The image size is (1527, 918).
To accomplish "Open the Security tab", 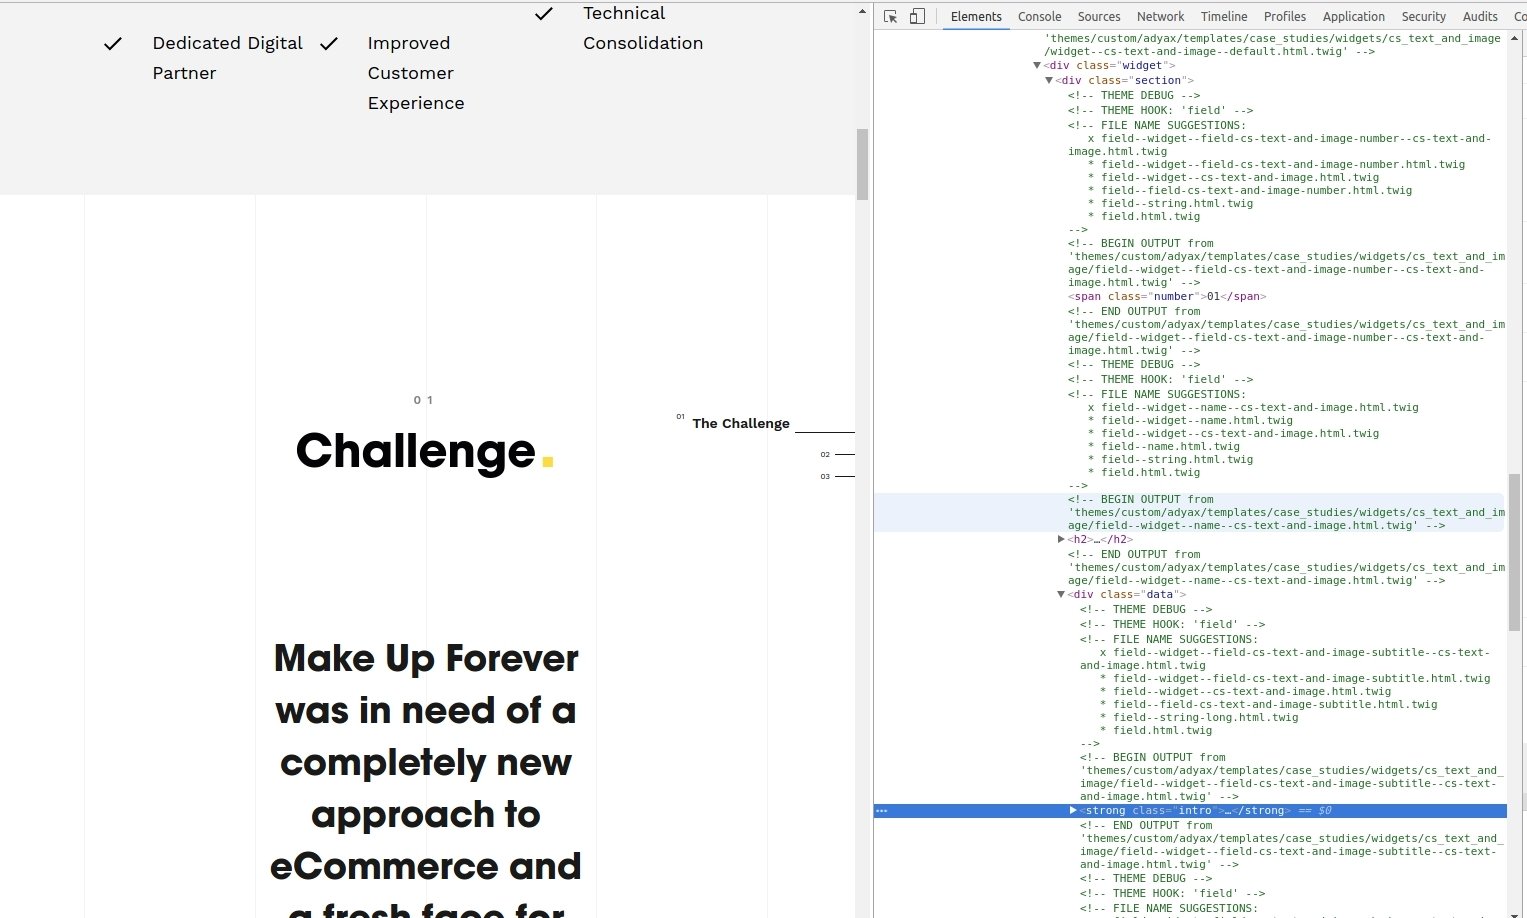I will (1424, 16).
